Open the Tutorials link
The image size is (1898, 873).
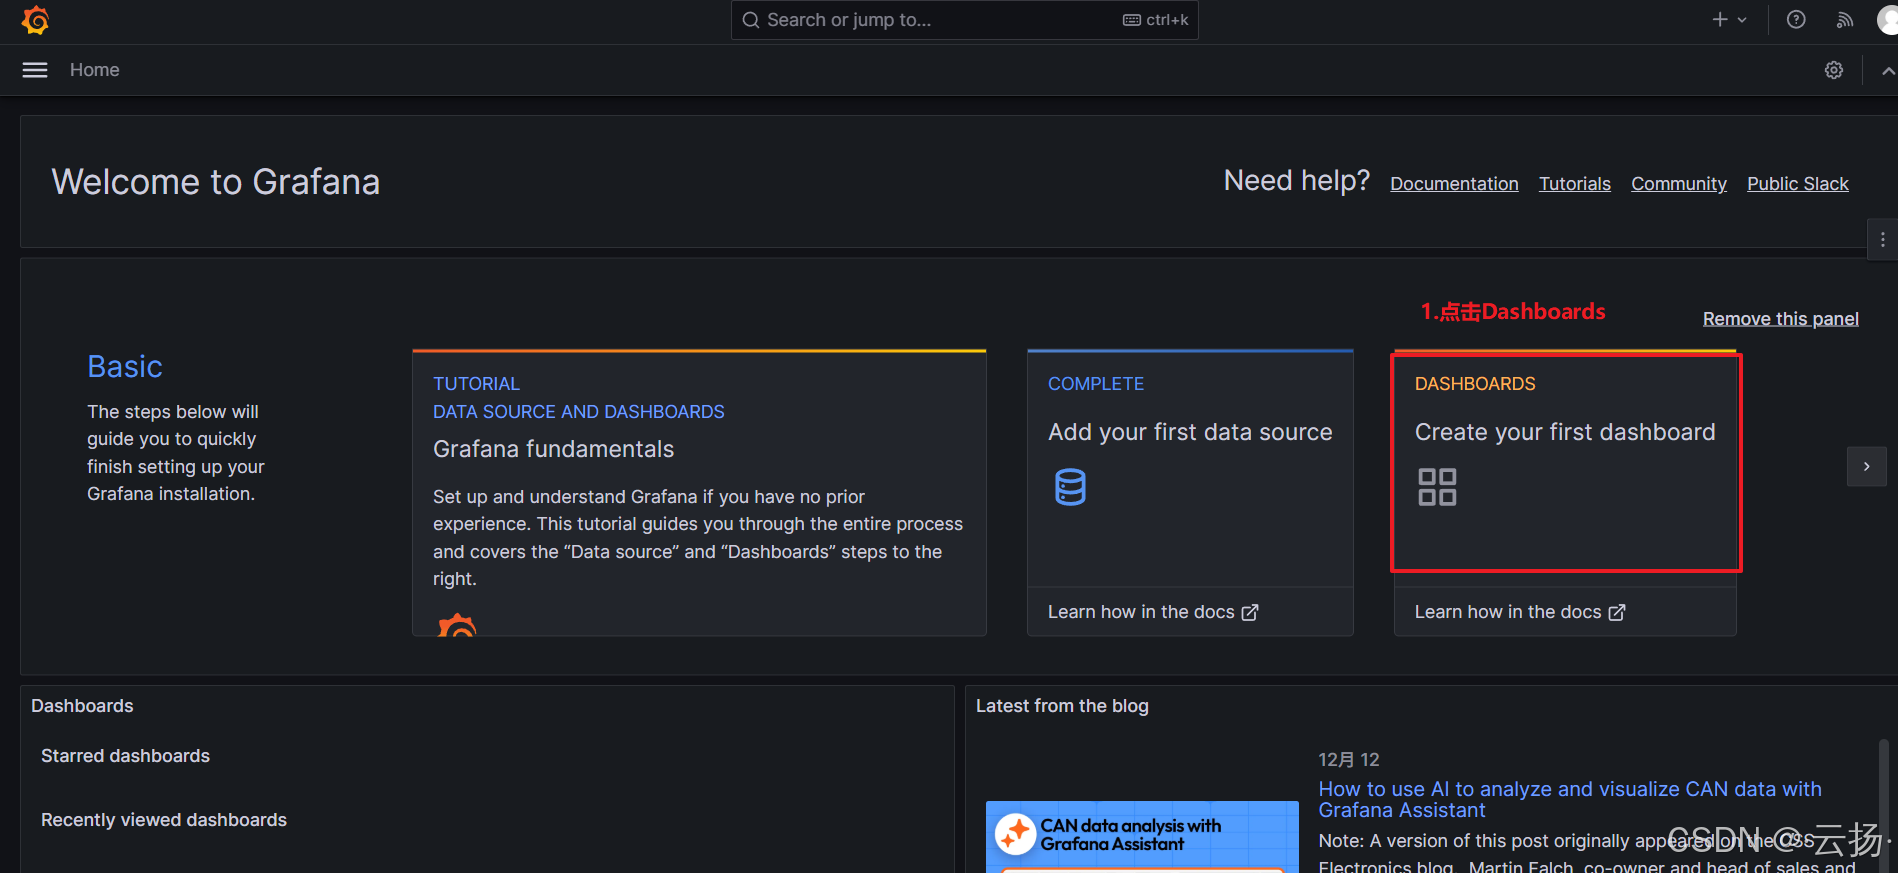coord(1575,184)
